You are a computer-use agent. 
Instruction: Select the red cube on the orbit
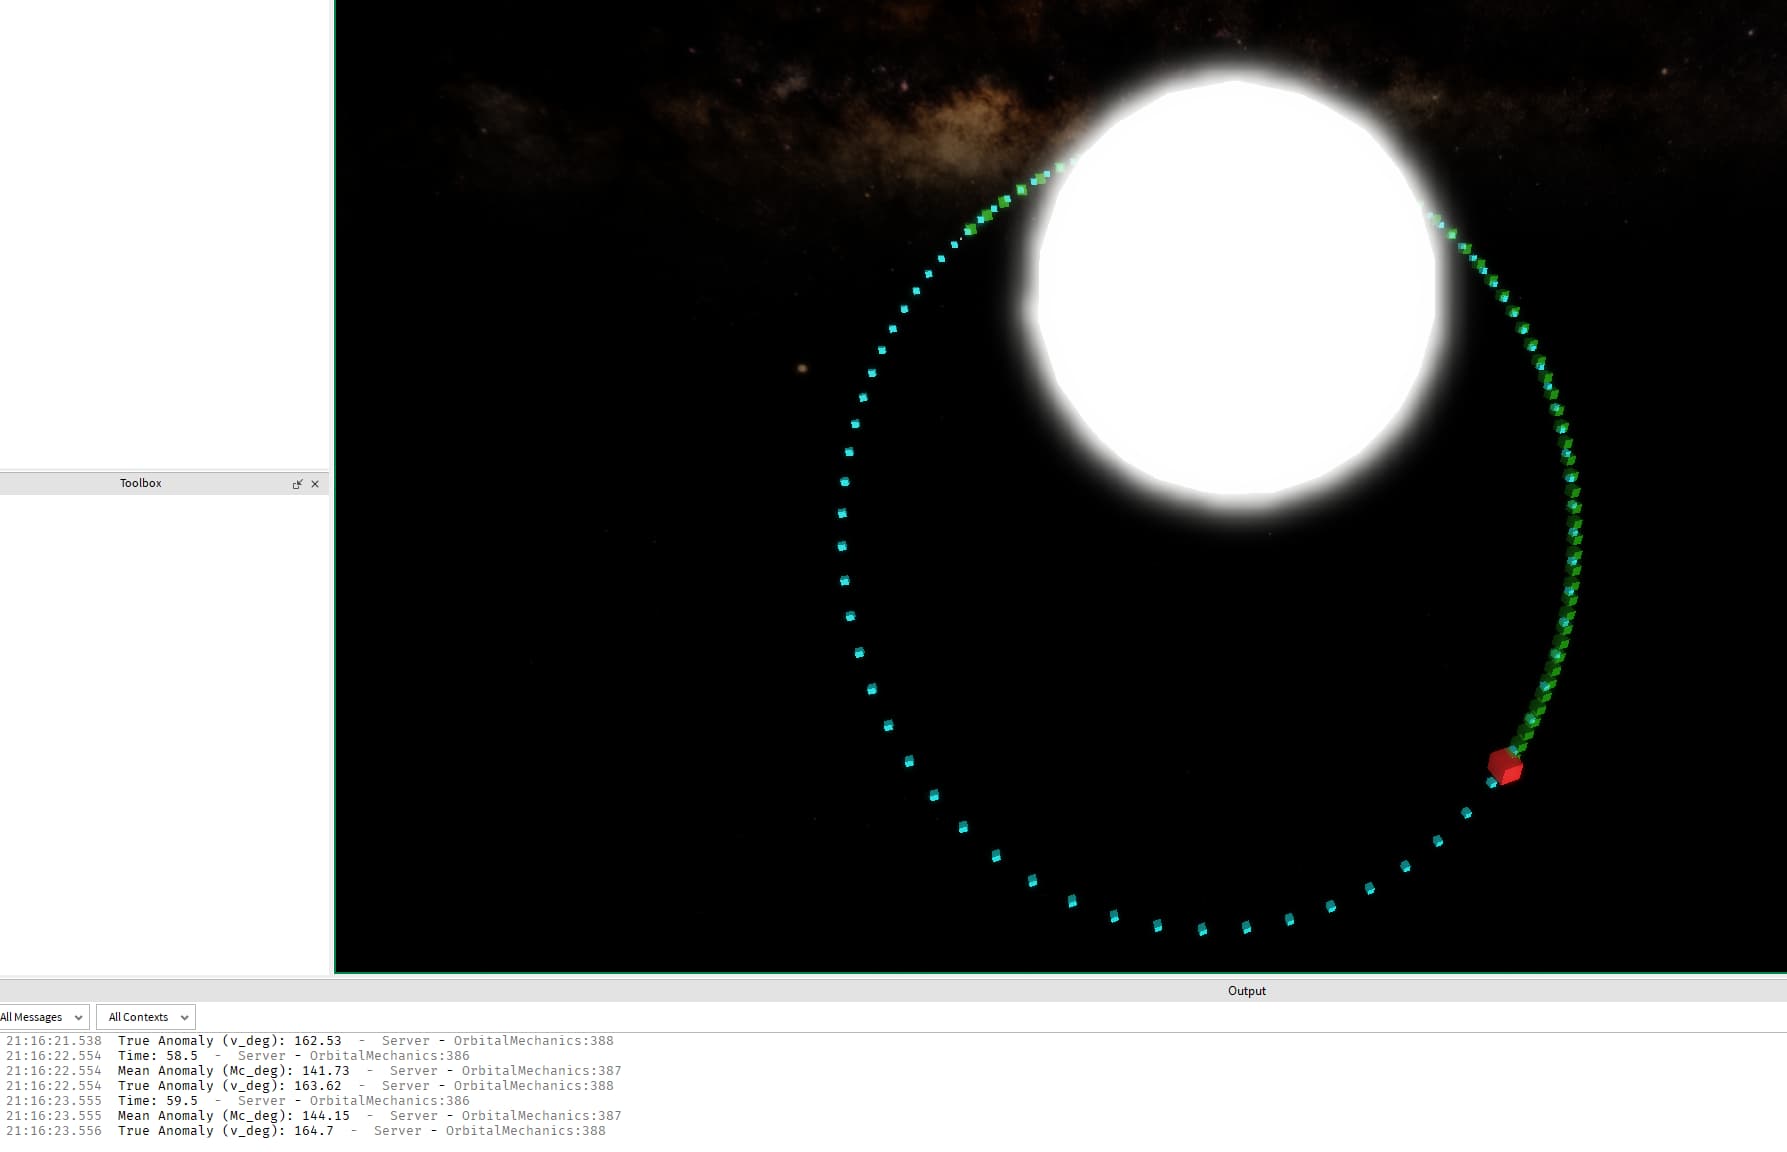(1504, 766)
